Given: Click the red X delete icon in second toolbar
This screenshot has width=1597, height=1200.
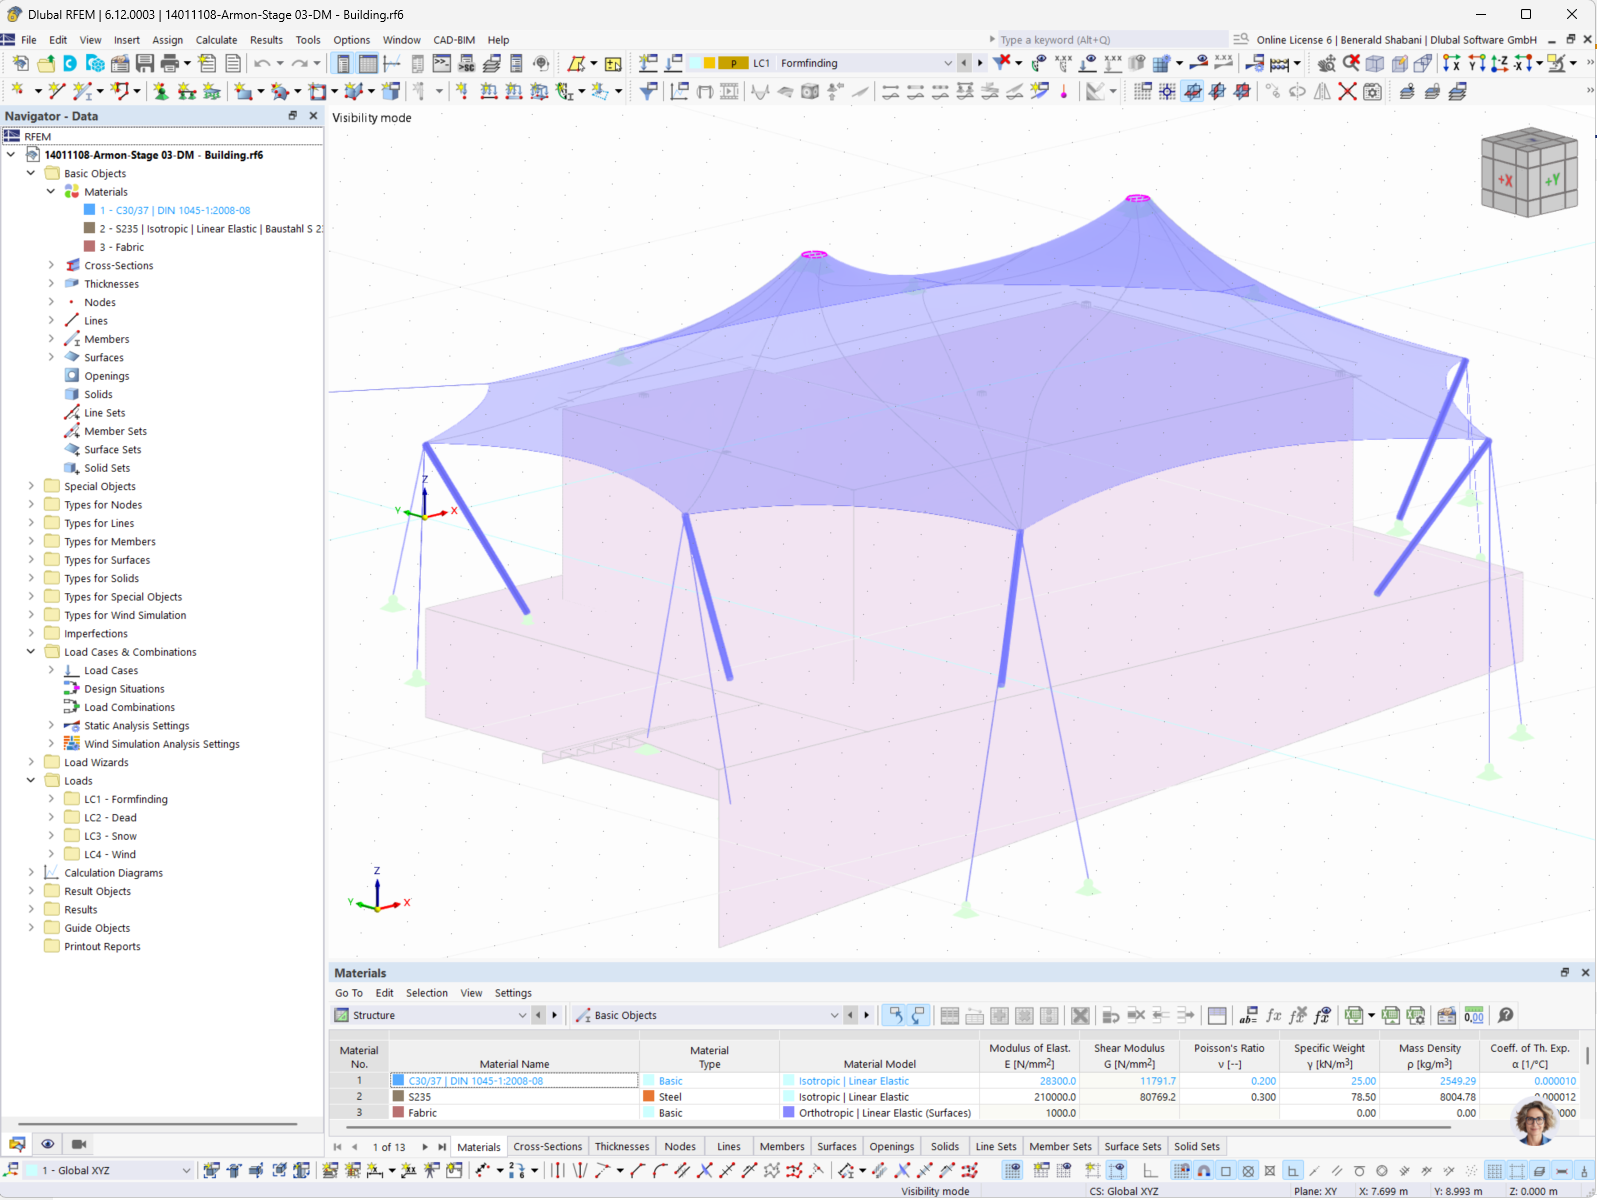Looking at the screenshot, I should pyautogui.click(x=1348, y=91).
